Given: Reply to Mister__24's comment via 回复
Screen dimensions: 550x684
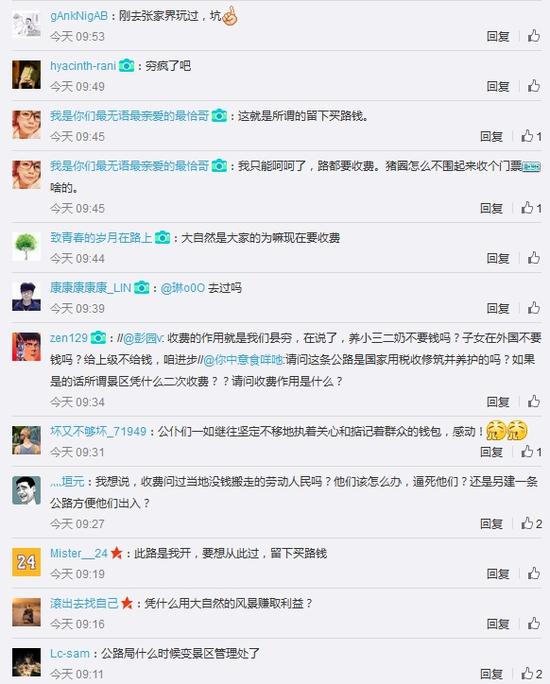Looking at the screenshot, I should pyautogui.click(x=498, y=573).
